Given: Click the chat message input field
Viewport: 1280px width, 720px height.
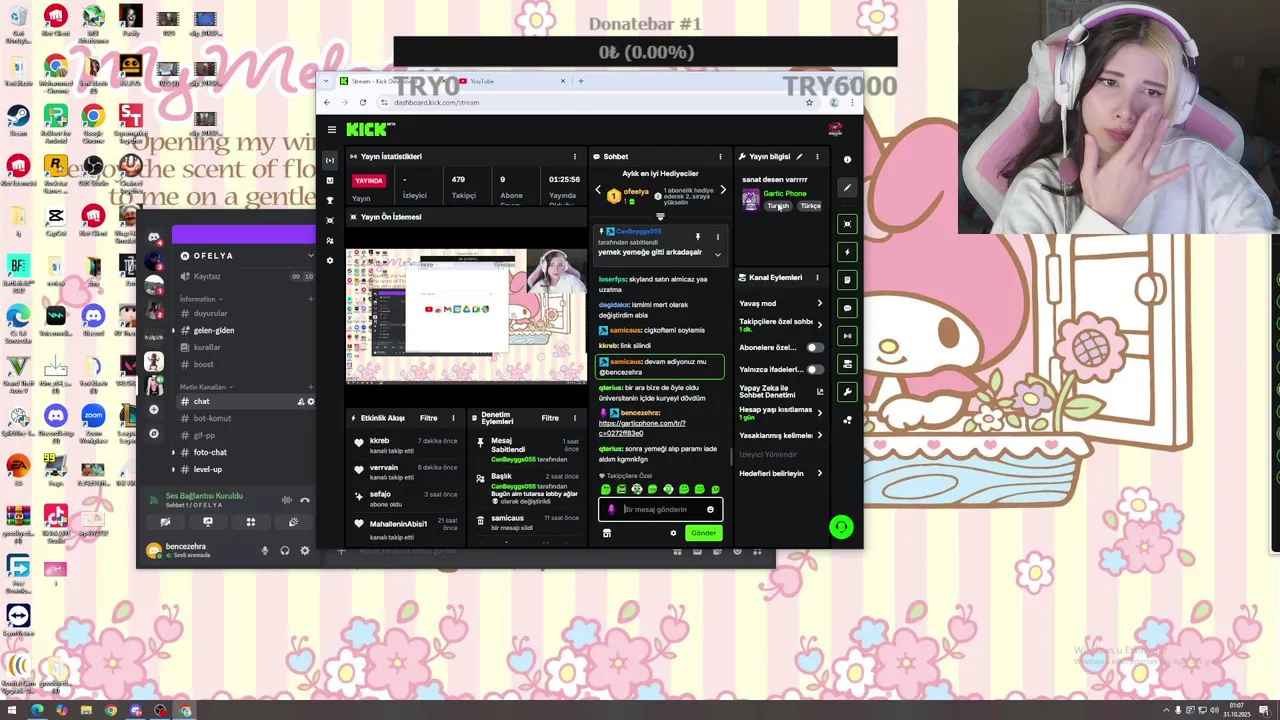Looking at the screenshot, I should [658, 509].
